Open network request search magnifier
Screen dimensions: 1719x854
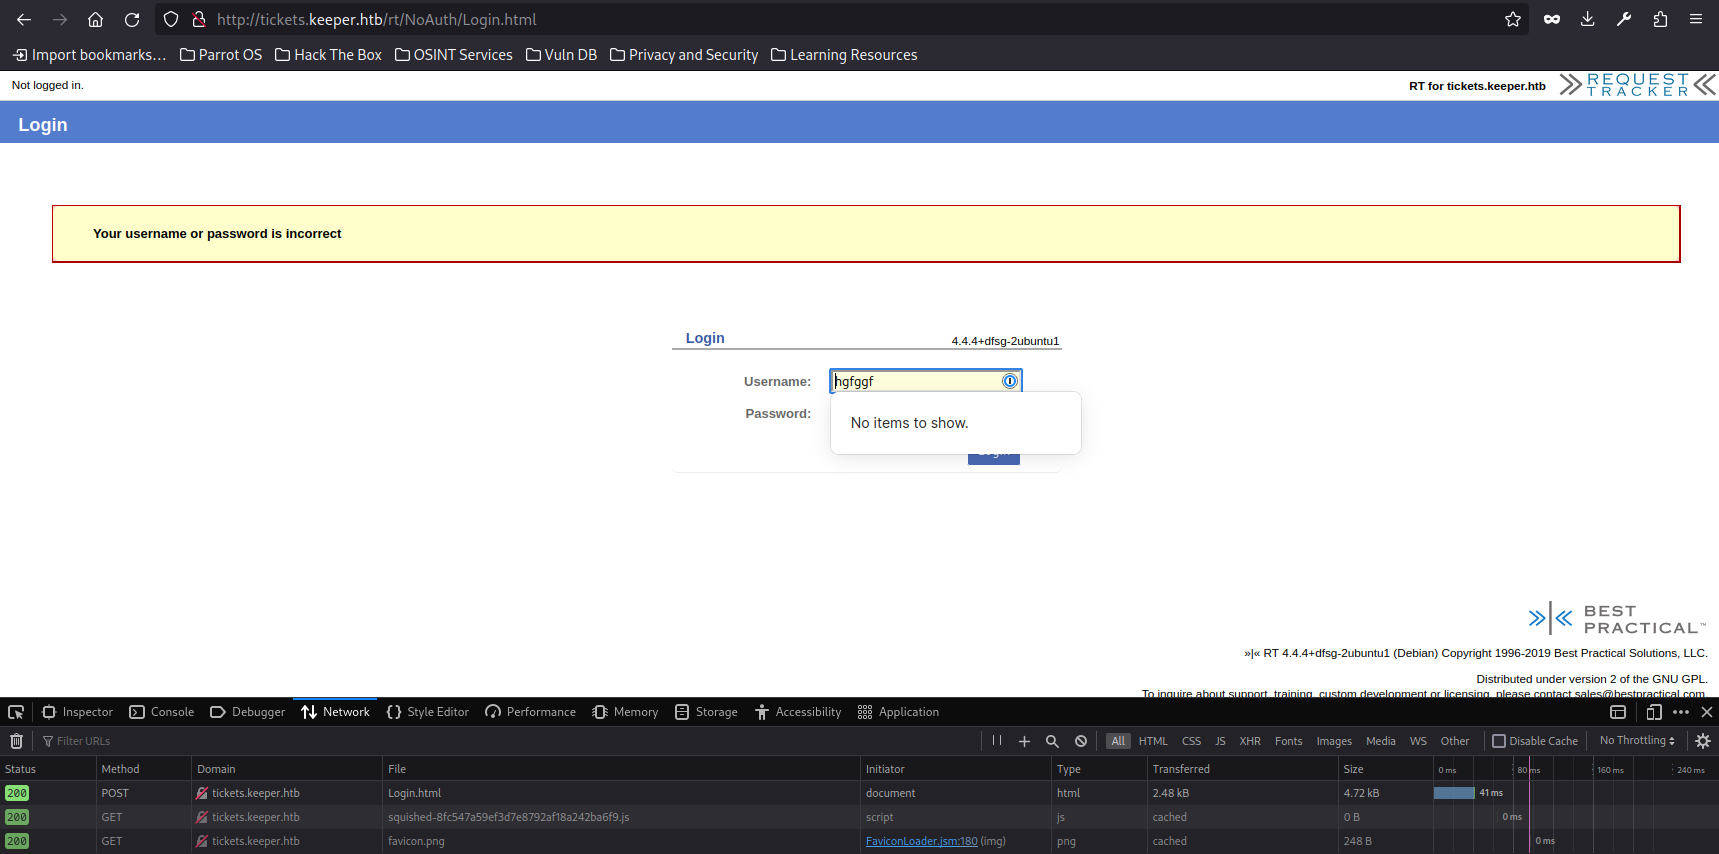point(1052,741)
